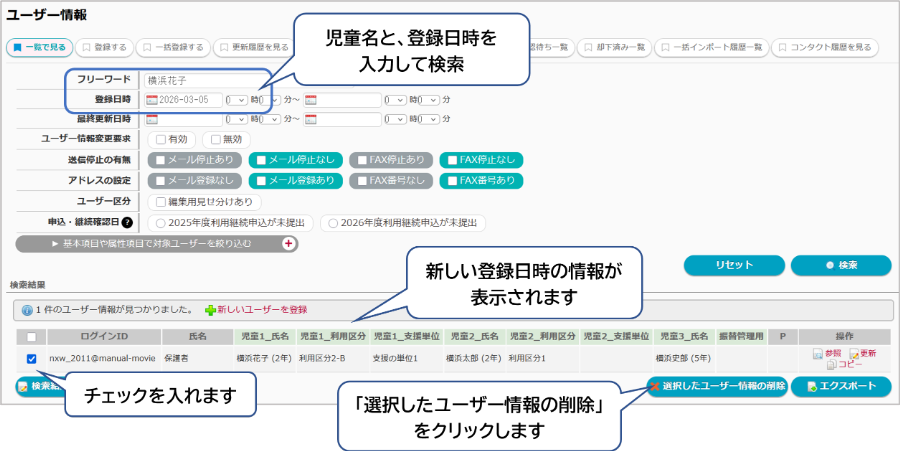900x451 pixels.
Task: Switch to the 登録する tab
Action: (x=104, y=47)
